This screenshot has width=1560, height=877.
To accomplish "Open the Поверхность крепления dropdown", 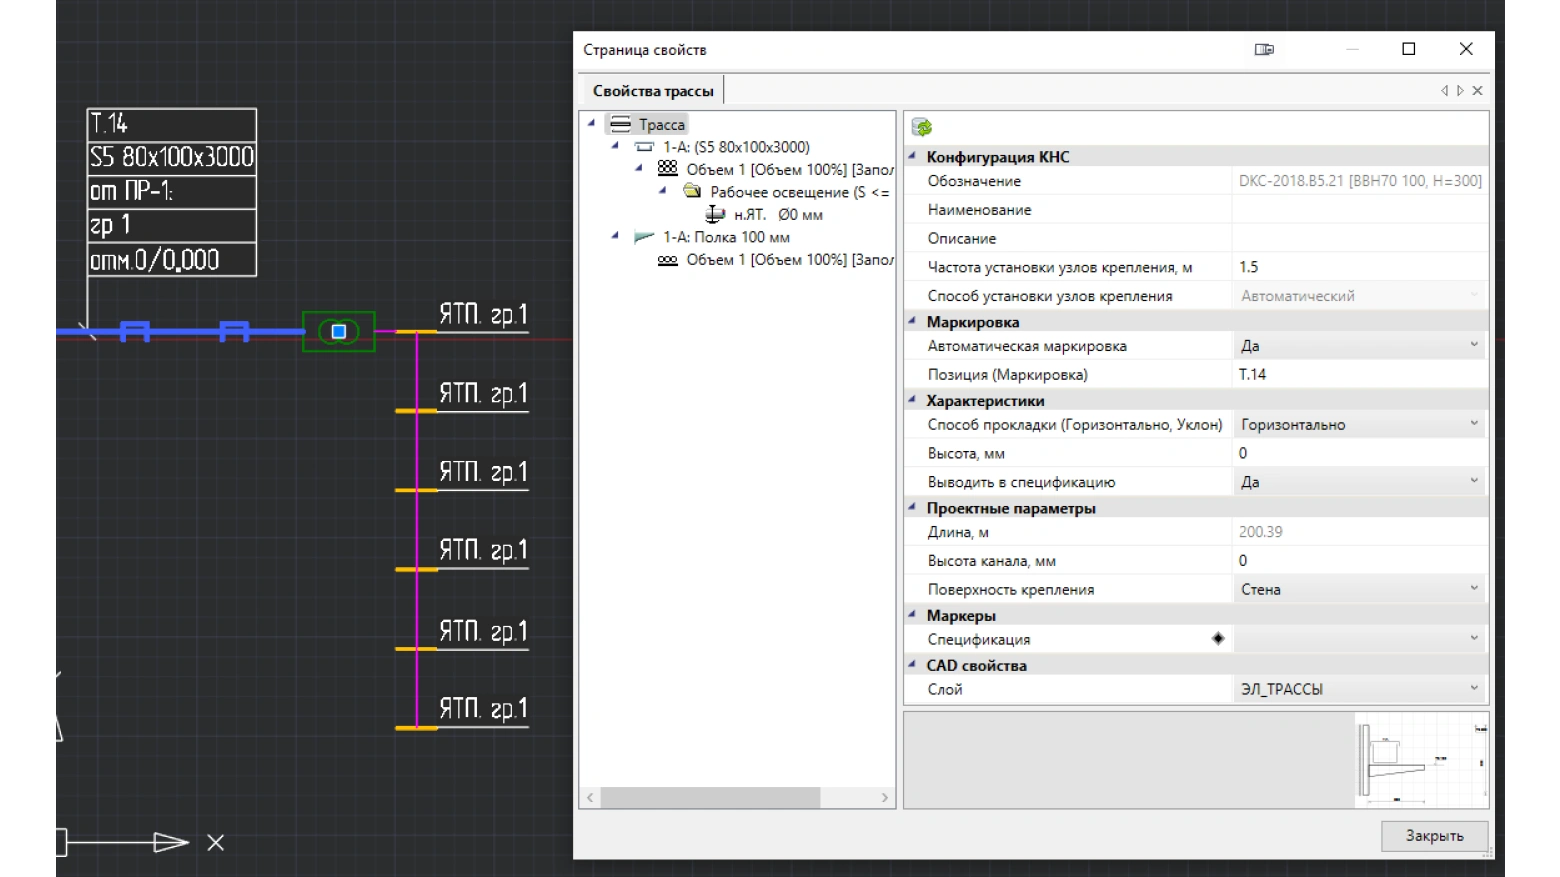I will click(x=1474, y=589).
